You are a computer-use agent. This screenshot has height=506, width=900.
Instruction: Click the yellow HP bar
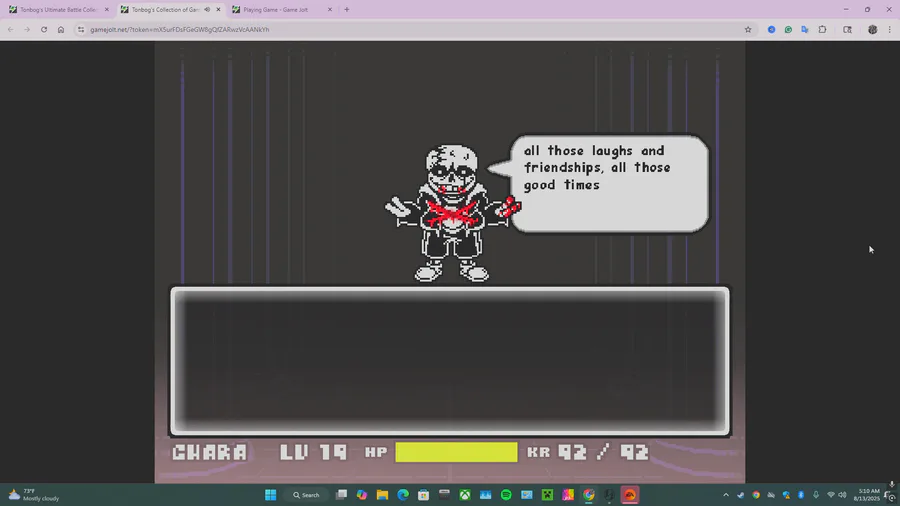(x=456, y=452)
